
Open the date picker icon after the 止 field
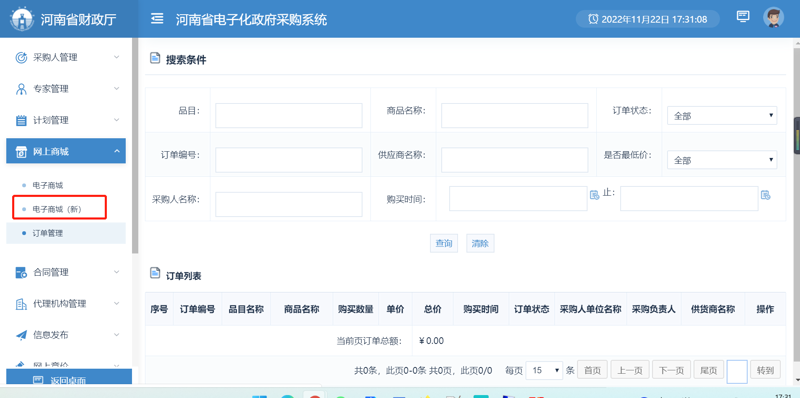click(765, 195)
